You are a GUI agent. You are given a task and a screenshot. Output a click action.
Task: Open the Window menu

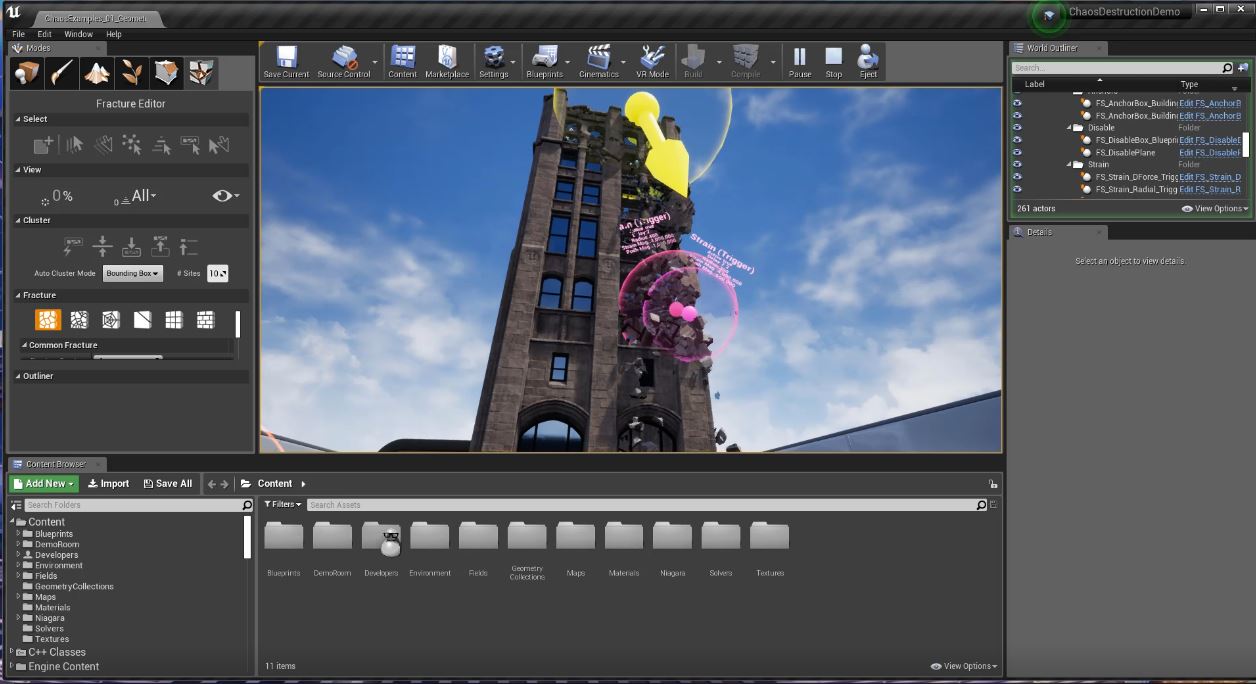pyautogui.click(x=78, y=34)
